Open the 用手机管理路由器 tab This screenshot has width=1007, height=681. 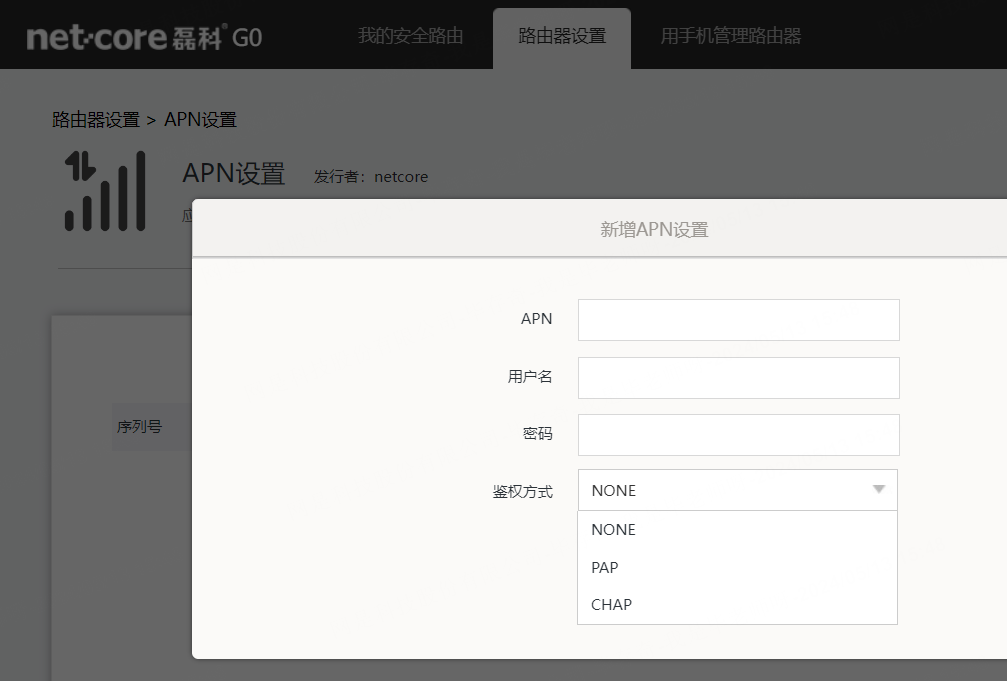[x=731, y=36]
